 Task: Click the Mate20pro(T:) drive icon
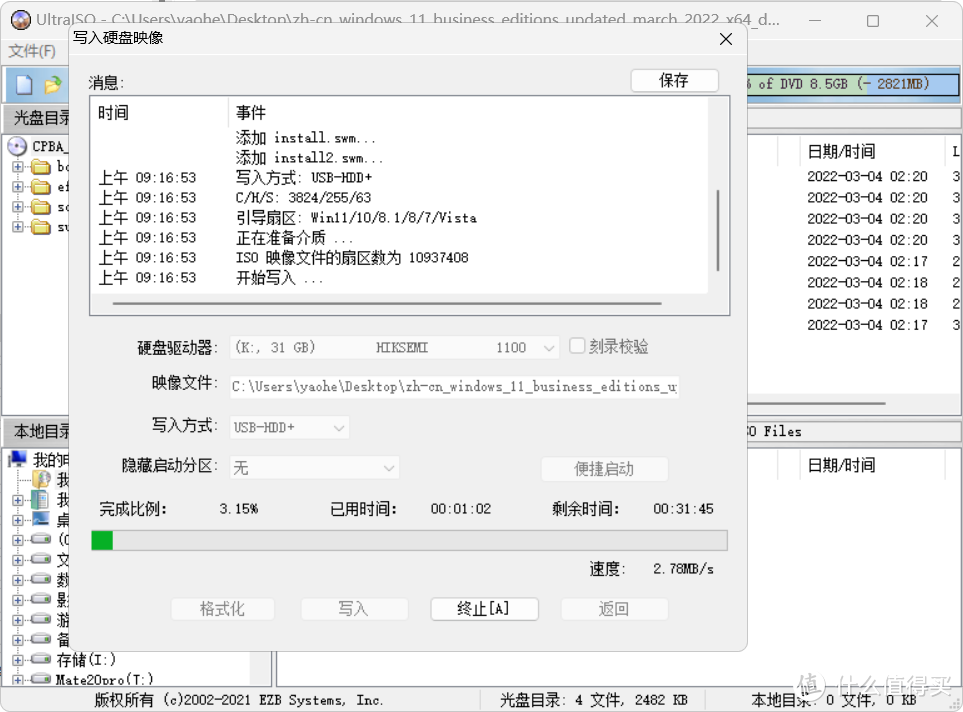(x=41, y=679)
